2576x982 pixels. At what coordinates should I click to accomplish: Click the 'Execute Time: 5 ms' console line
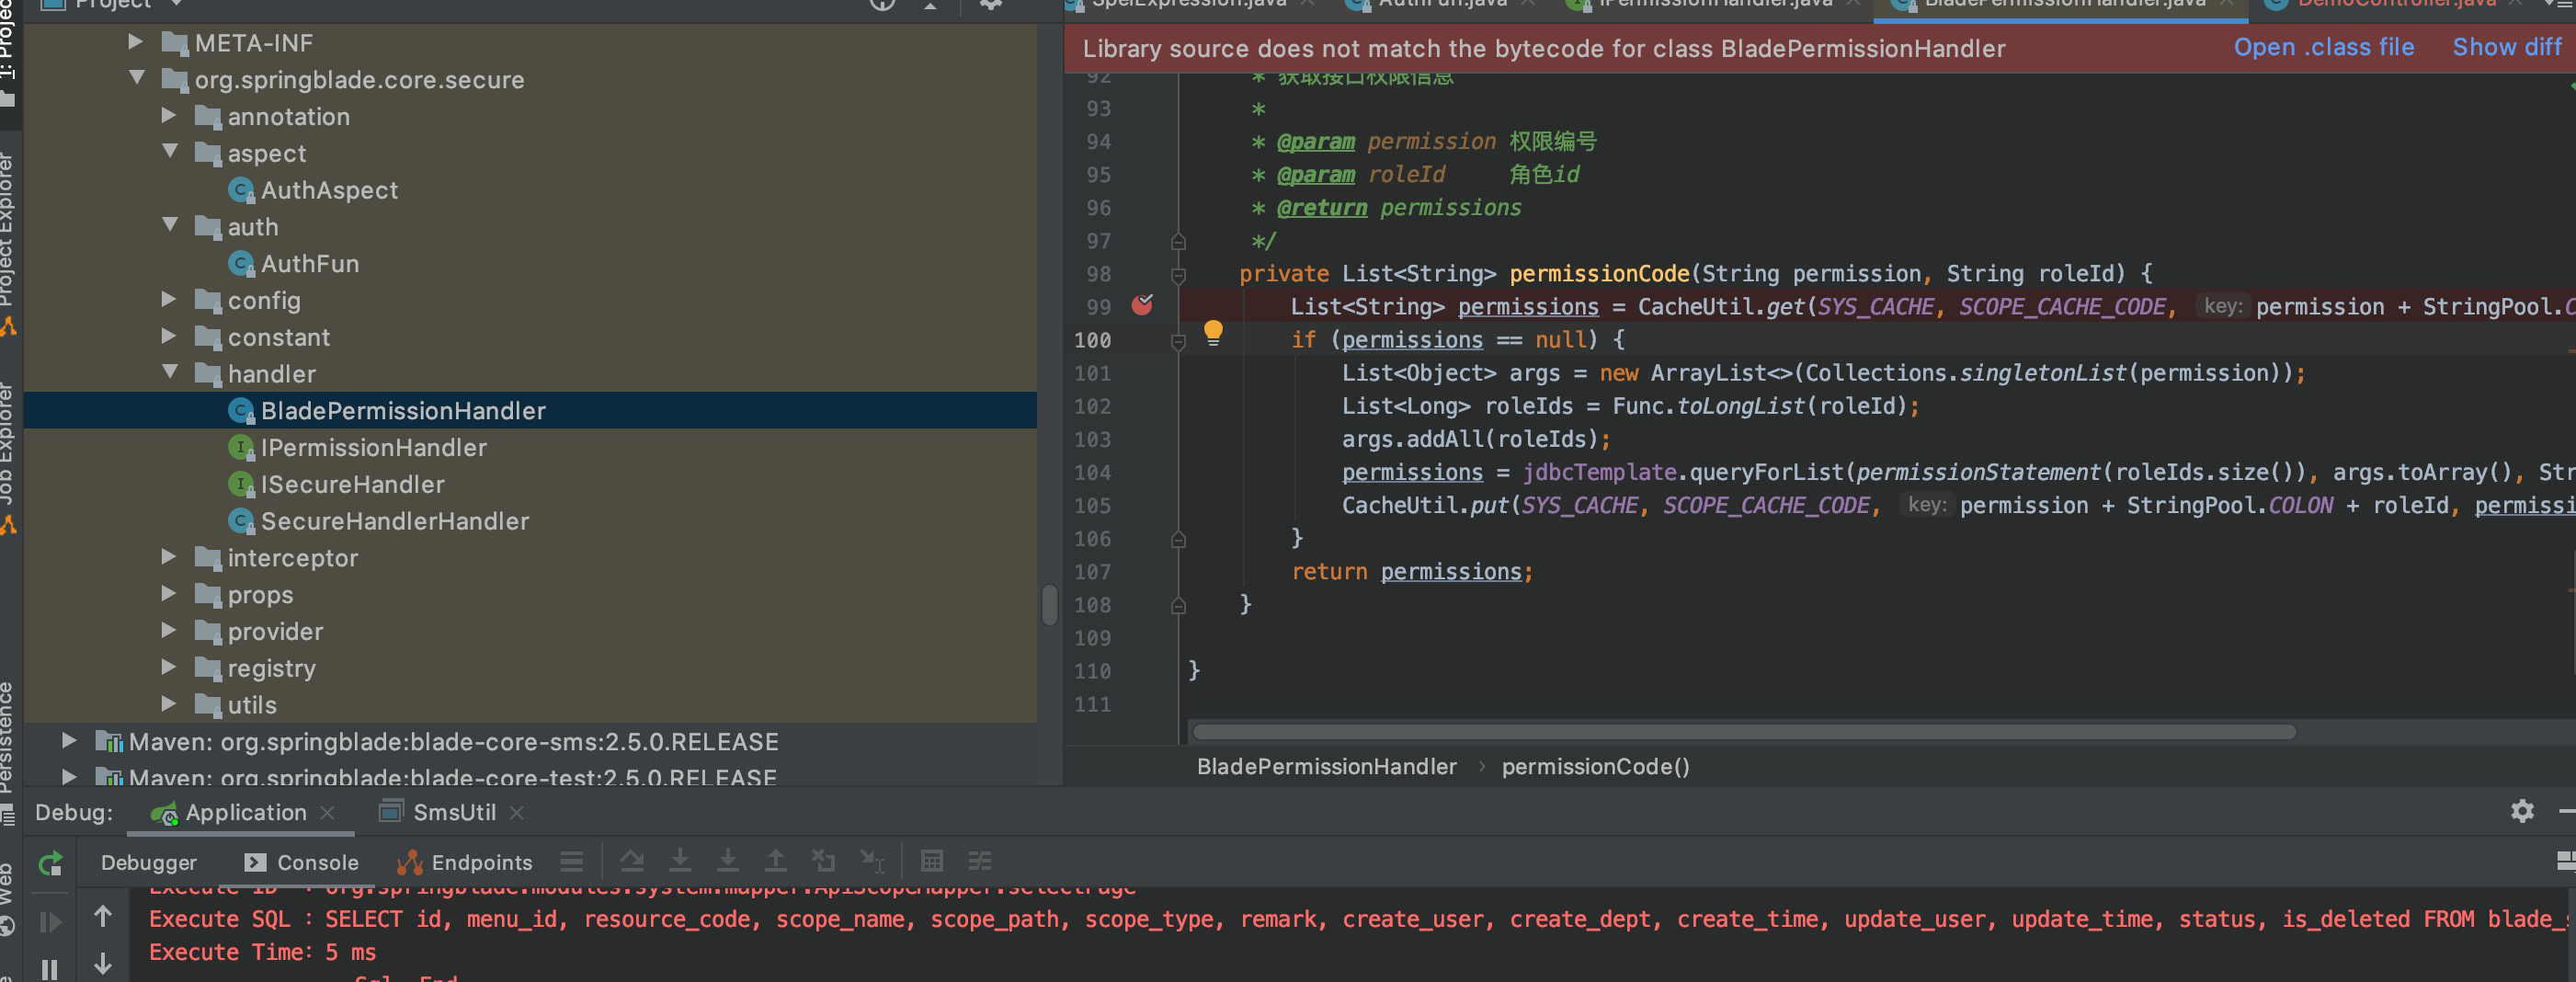[263, 952]
